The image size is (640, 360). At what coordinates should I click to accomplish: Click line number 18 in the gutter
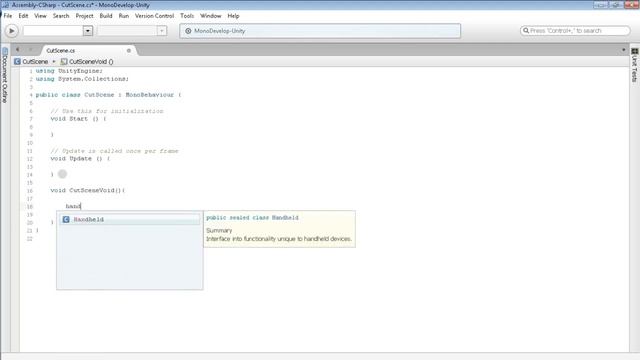30,207
